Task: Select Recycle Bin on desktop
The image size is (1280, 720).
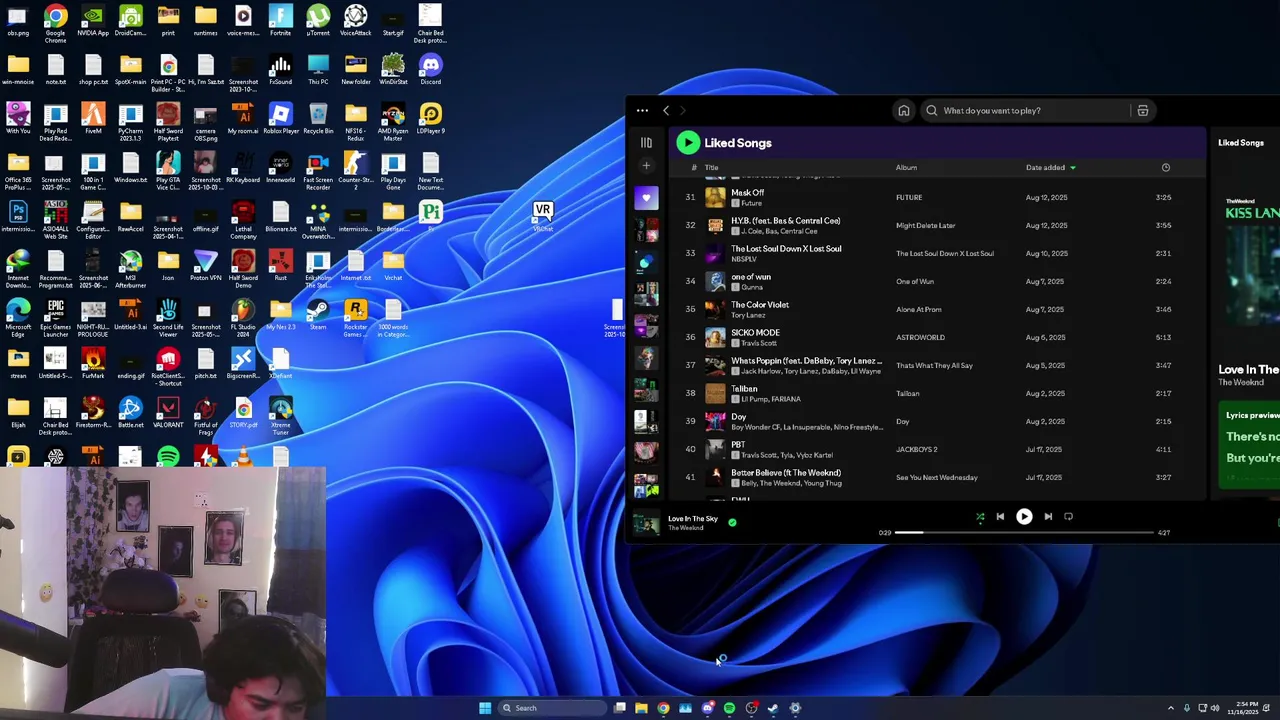Action: [318, 119]
